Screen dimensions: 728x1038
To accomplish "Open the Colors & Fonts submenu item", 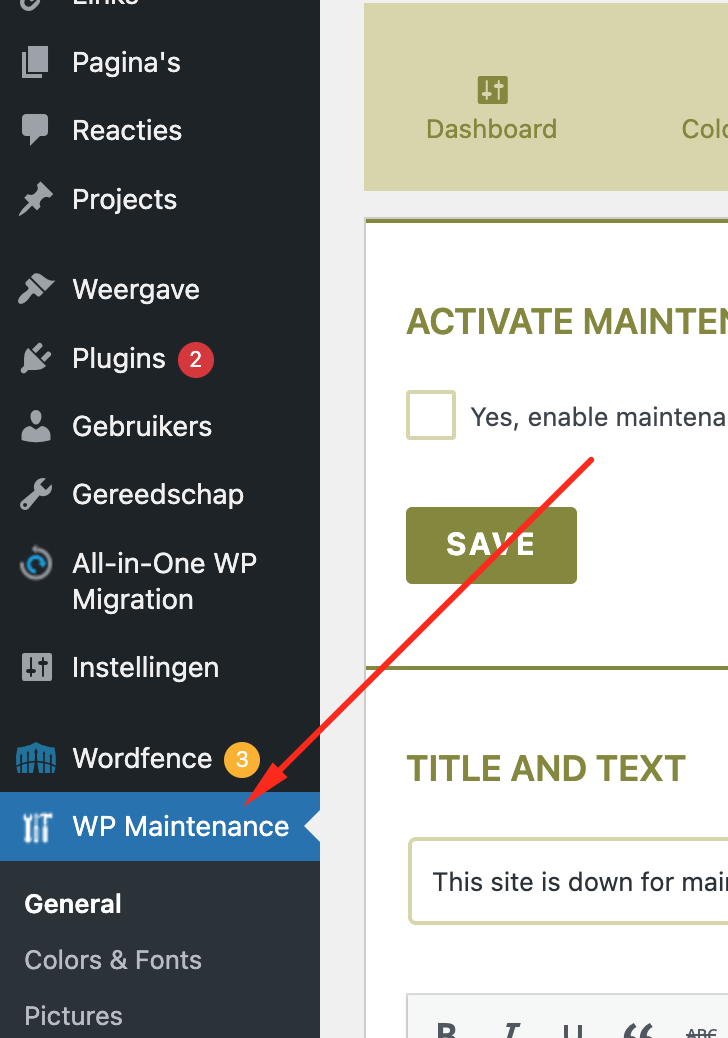I will 112,959.
